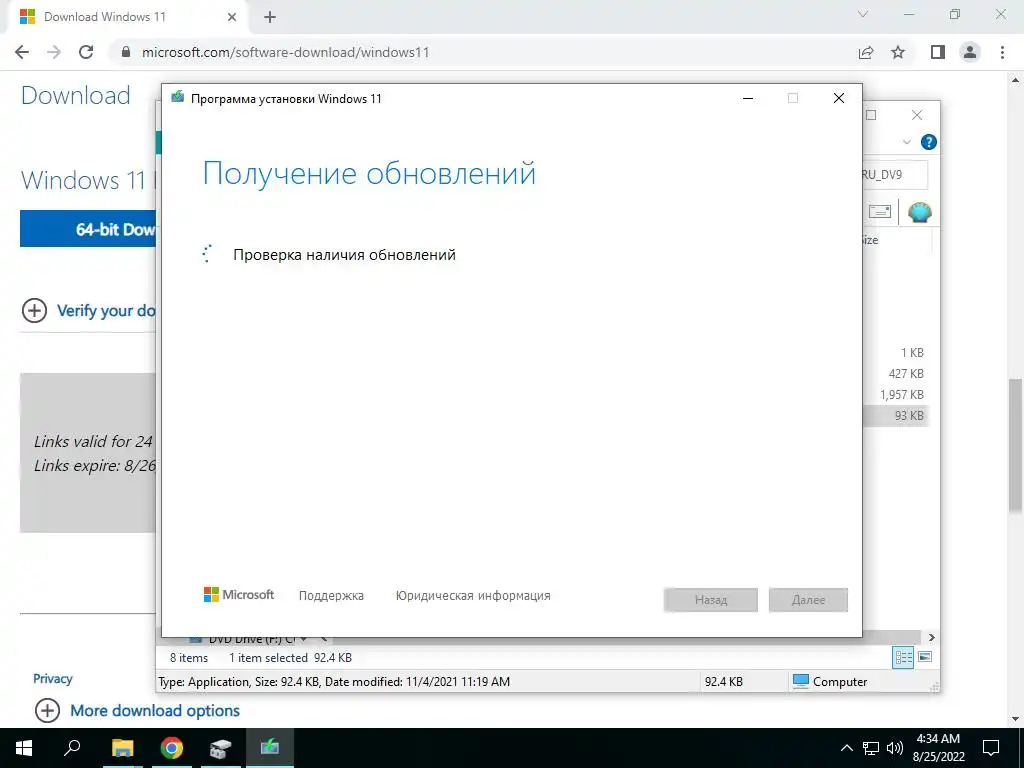Screen dimensions: 1024x768
Task: Click the browser page vertical scrollbar thumb
Action: click(x=1016, y=445)
